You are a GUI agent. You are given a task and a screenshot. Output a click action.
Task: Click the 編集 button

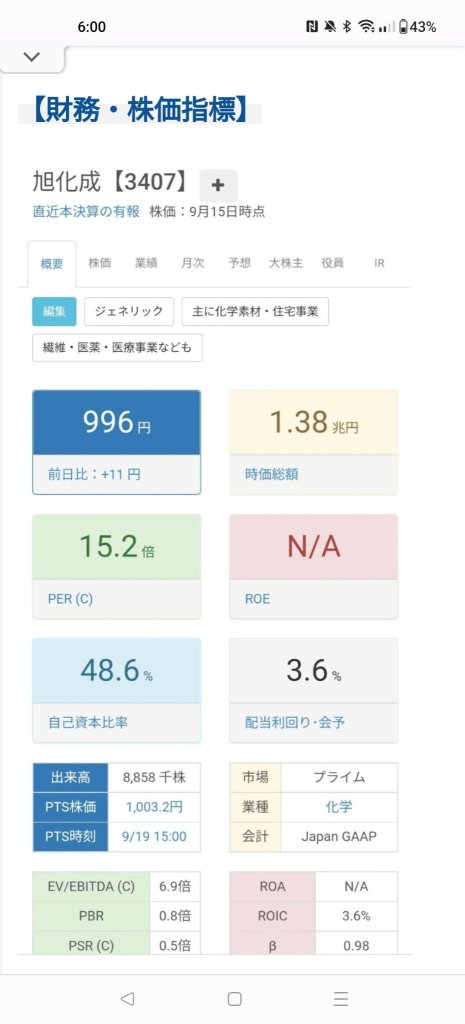pos(54,312)
